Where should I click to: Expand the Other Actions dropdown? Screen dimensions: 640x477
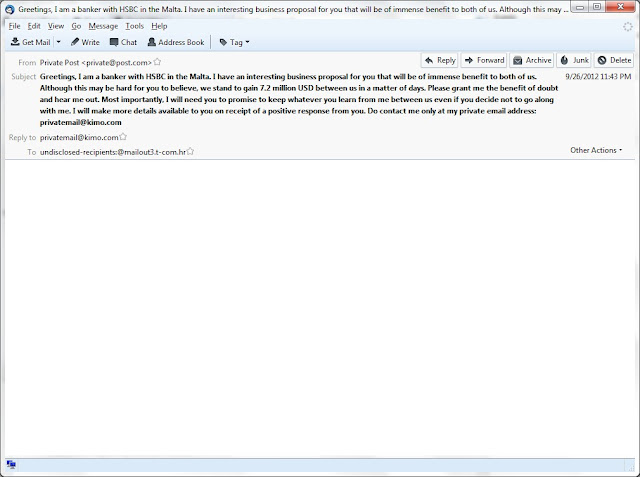pos(596,150)
